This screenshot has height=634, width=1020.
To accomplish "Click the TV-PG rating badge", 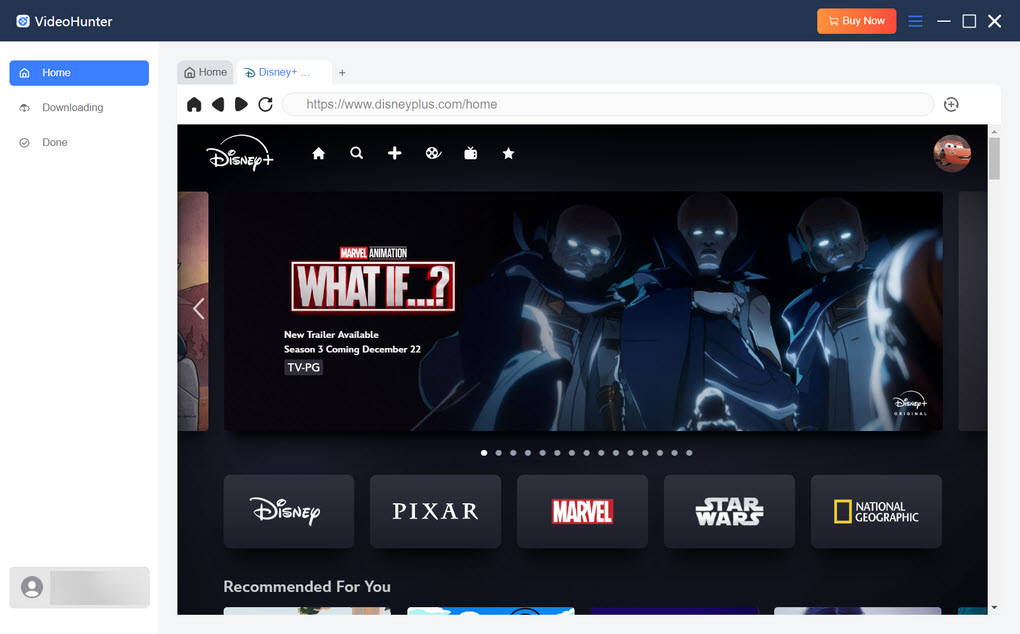I will [x=304, y=367].
